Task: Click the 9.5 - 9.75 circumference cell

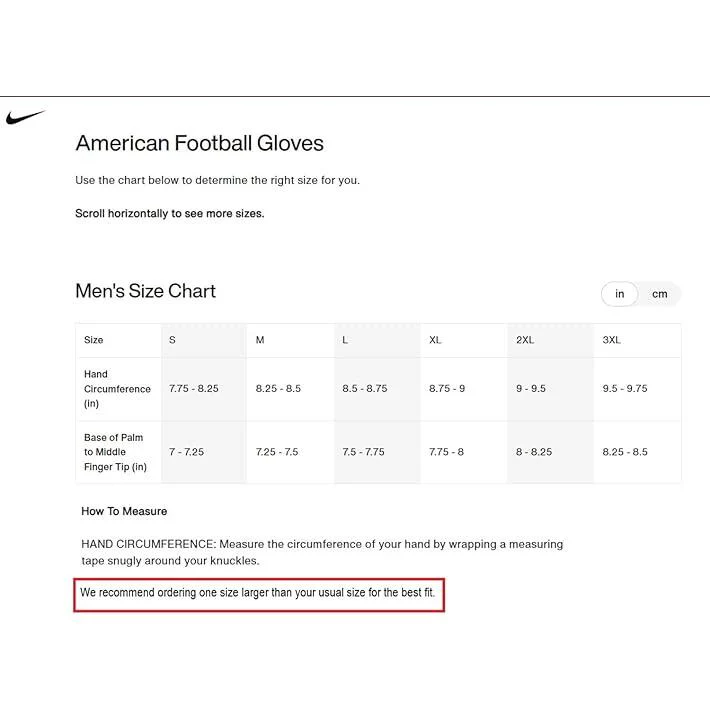Action: (625, 389)
